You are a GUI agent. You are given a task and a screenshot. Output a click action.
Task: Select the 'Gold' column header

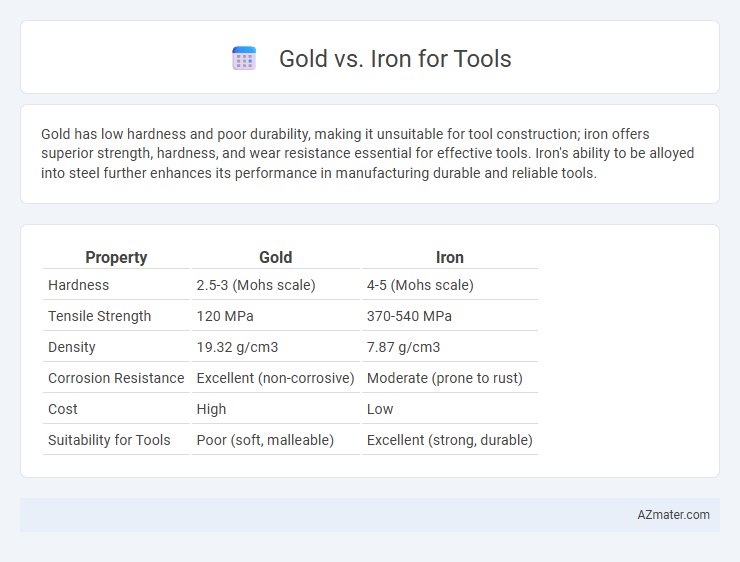(276, 258)
